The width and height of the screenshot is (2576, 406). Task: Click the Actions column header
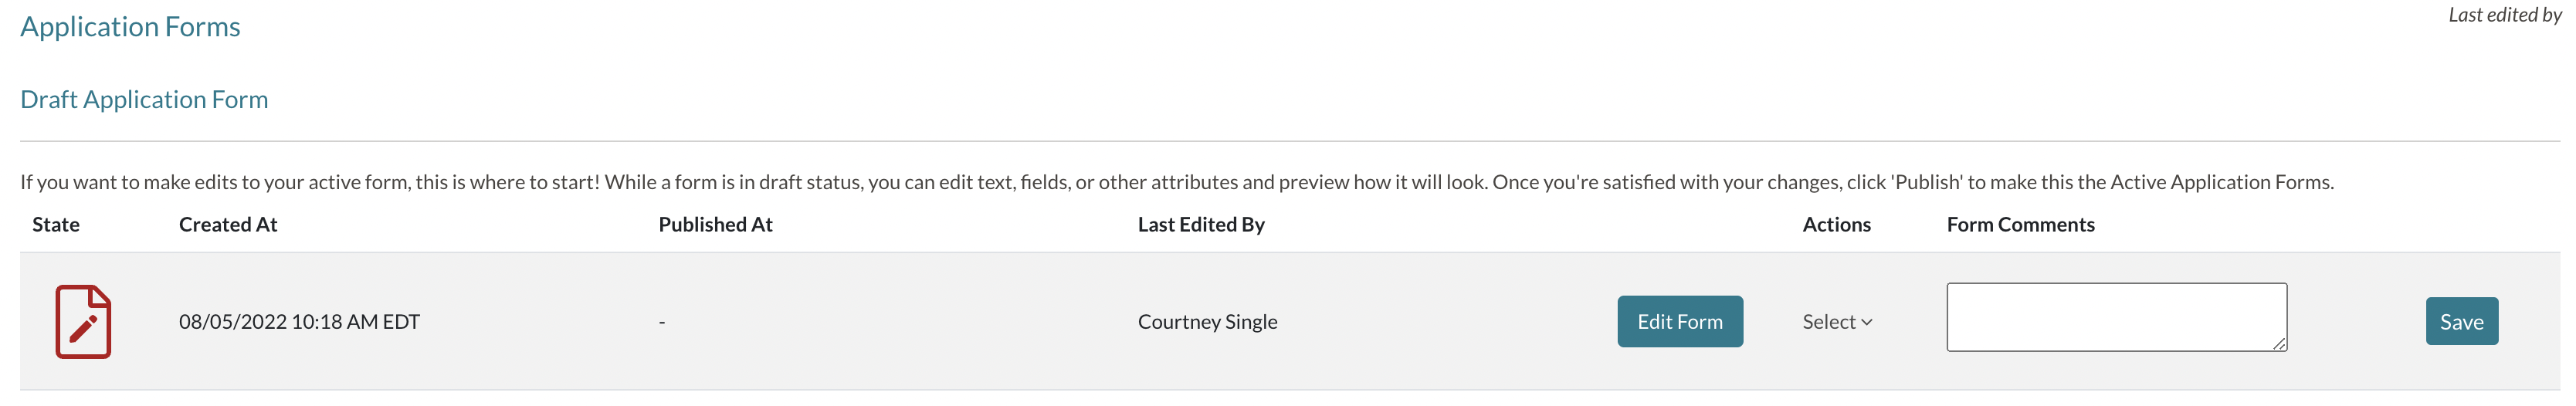point(1836,224)
